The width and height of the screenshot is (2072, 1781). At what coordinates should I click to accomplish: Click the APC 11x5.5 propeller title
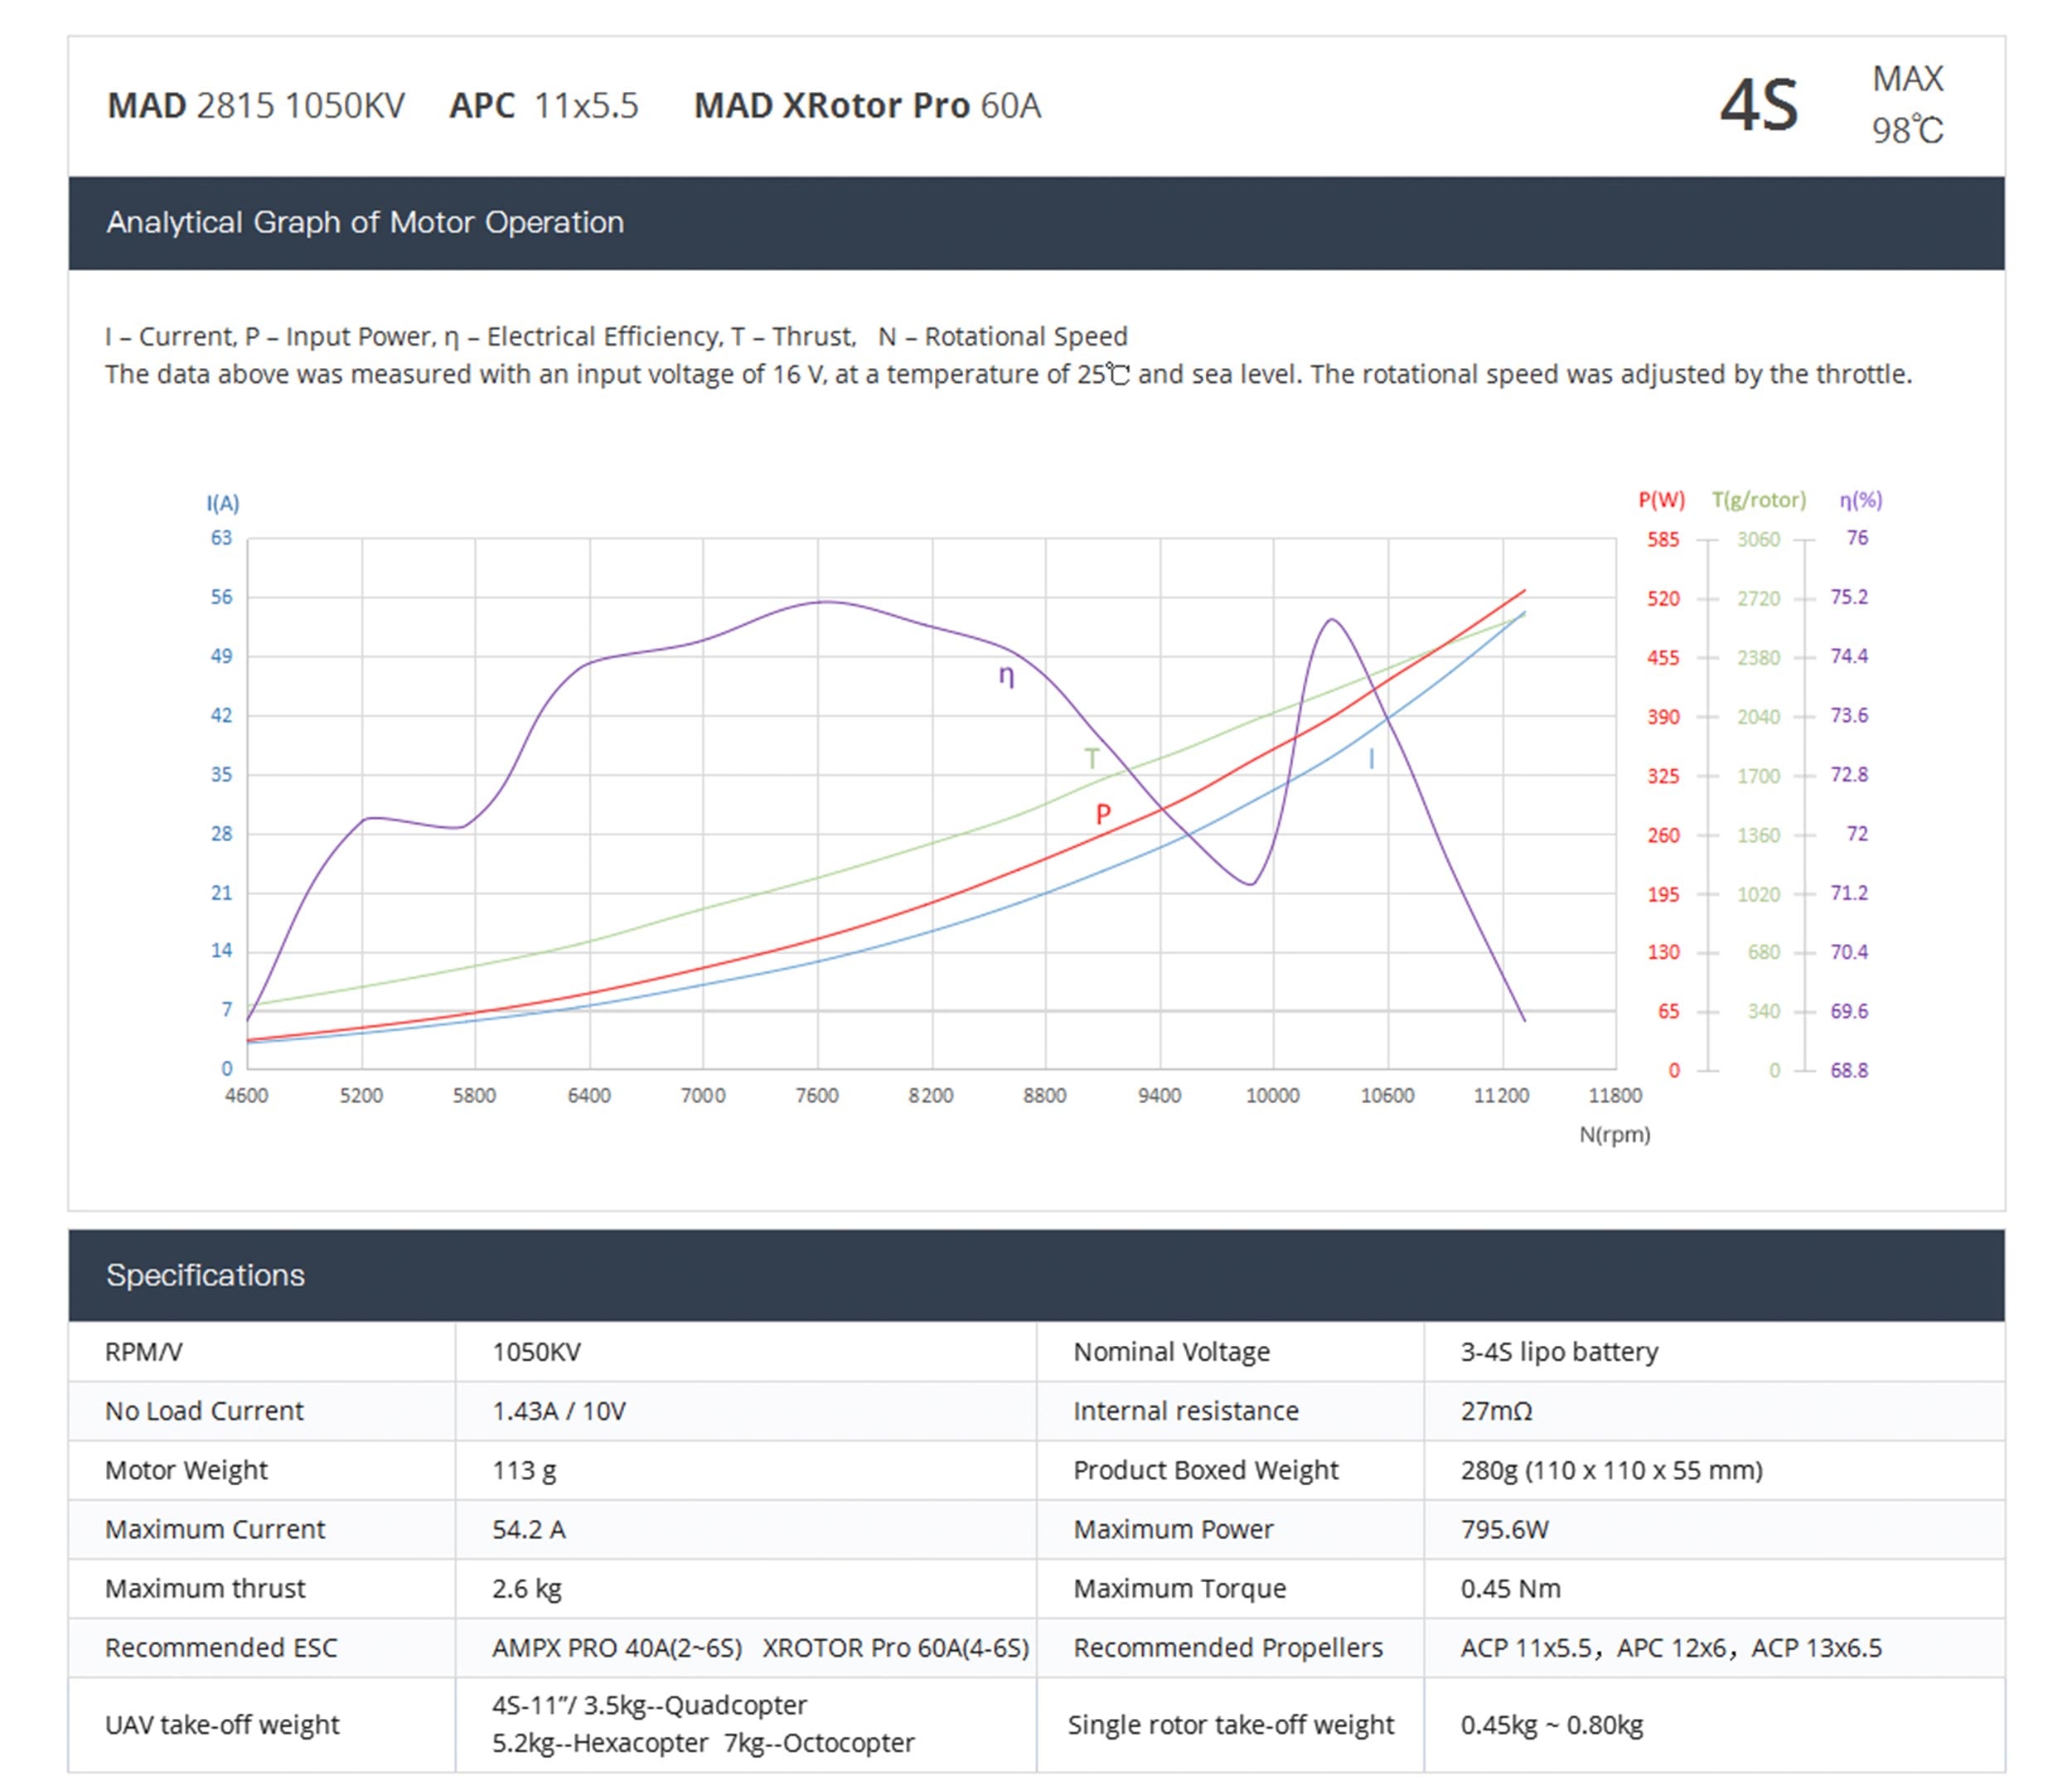[543, 105]
